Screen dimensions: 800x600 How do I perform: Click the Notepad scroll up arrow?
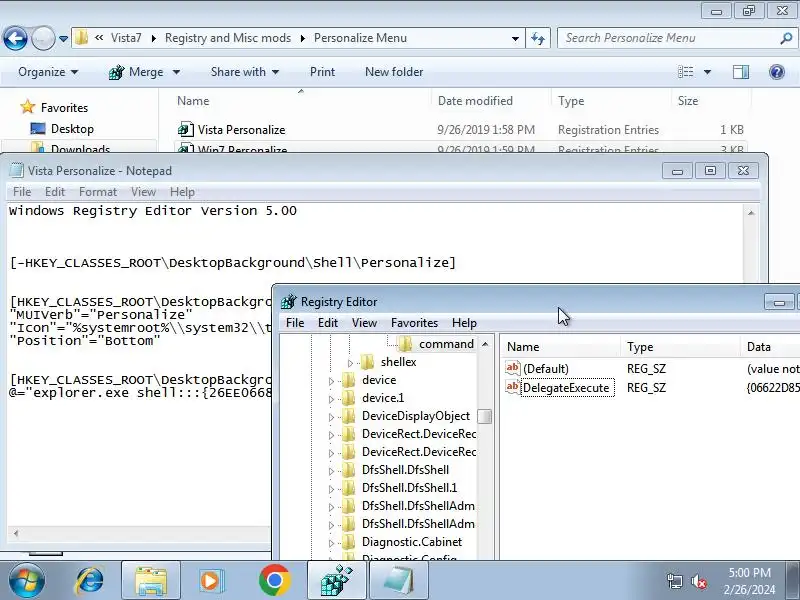(751, 212)
